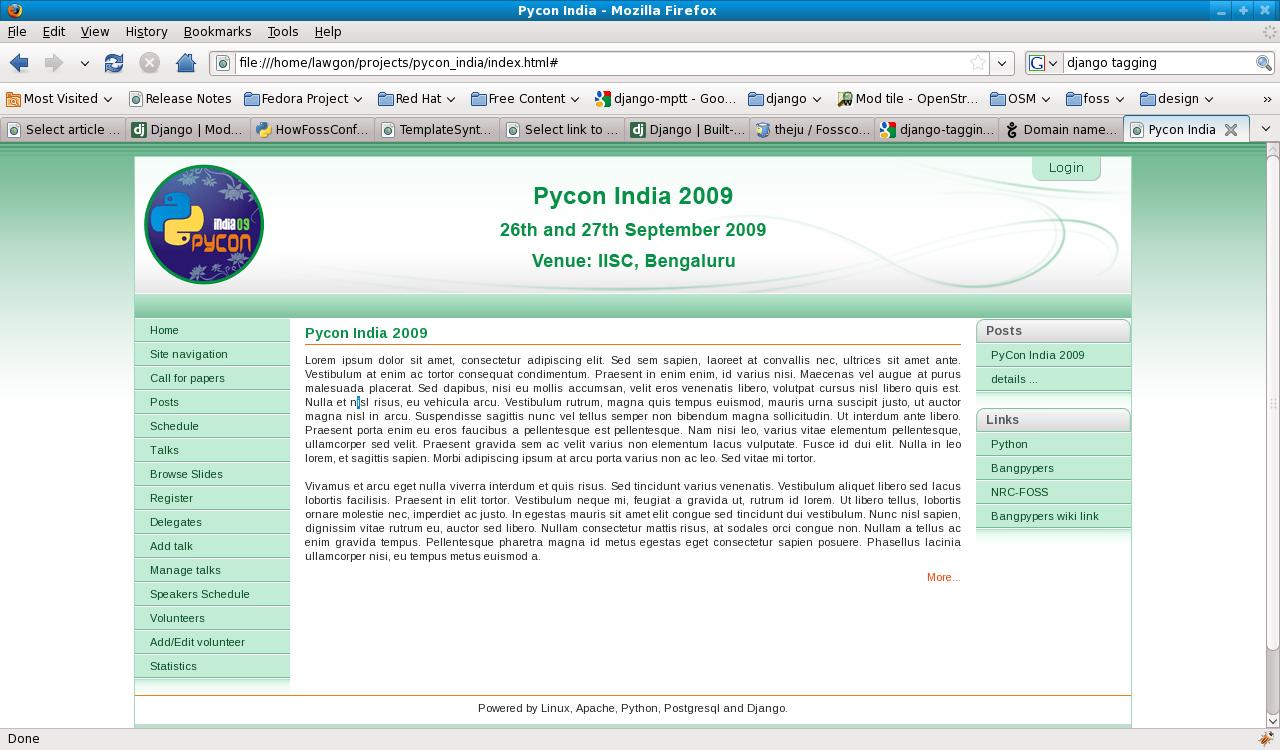Open the Bookmarks menu

(217, 32)
